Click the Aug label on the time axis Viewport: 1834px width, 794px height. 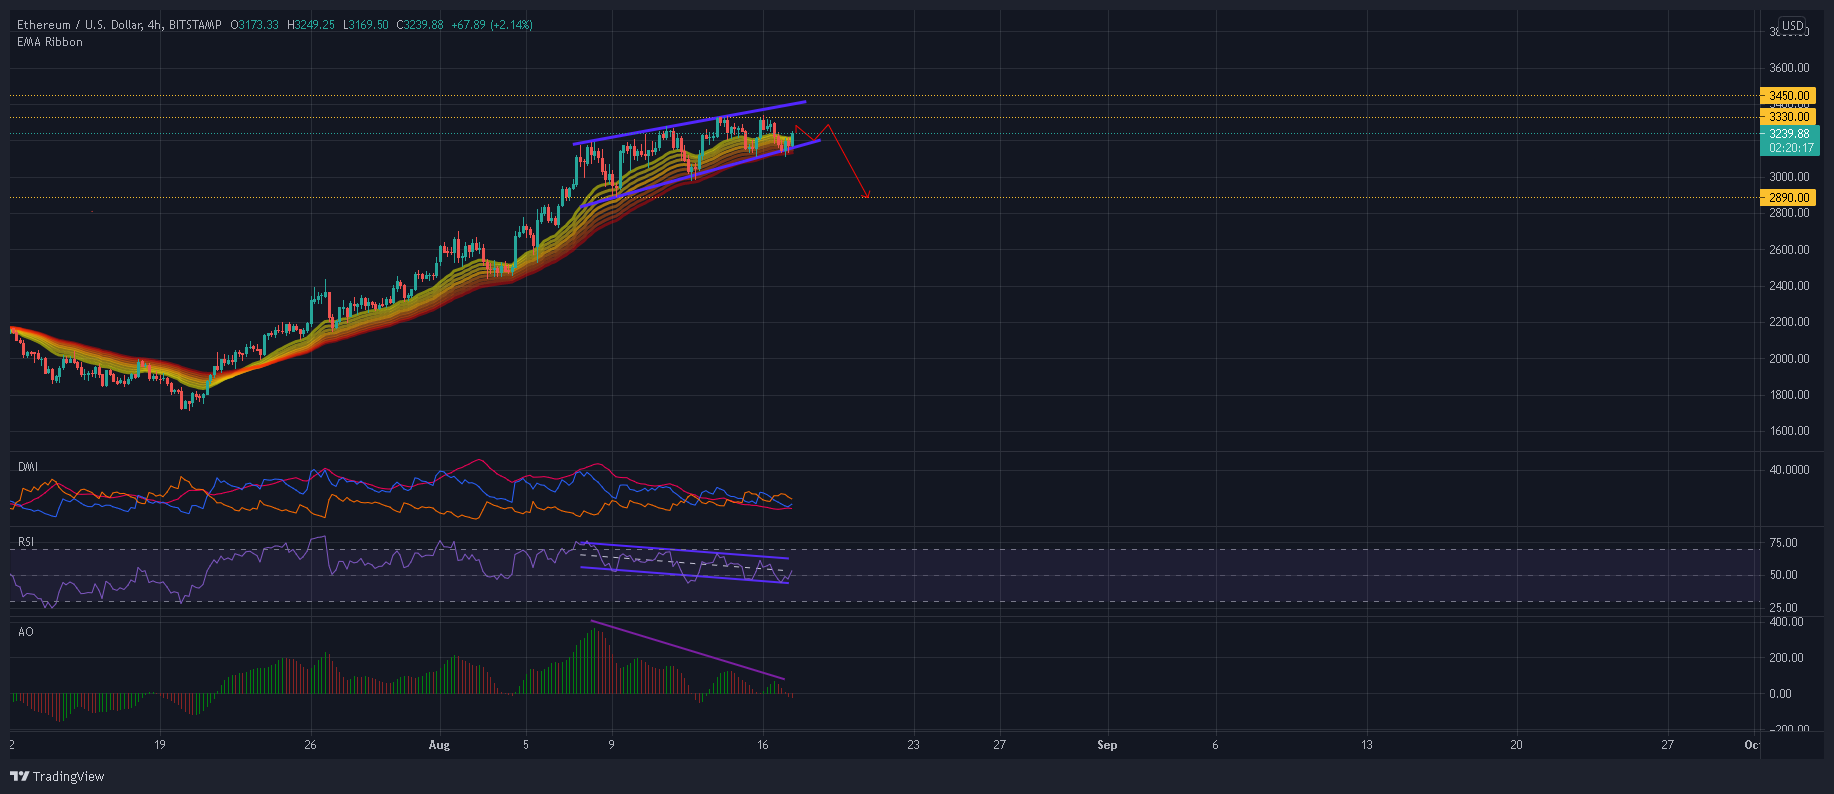(x=438, y=745)
